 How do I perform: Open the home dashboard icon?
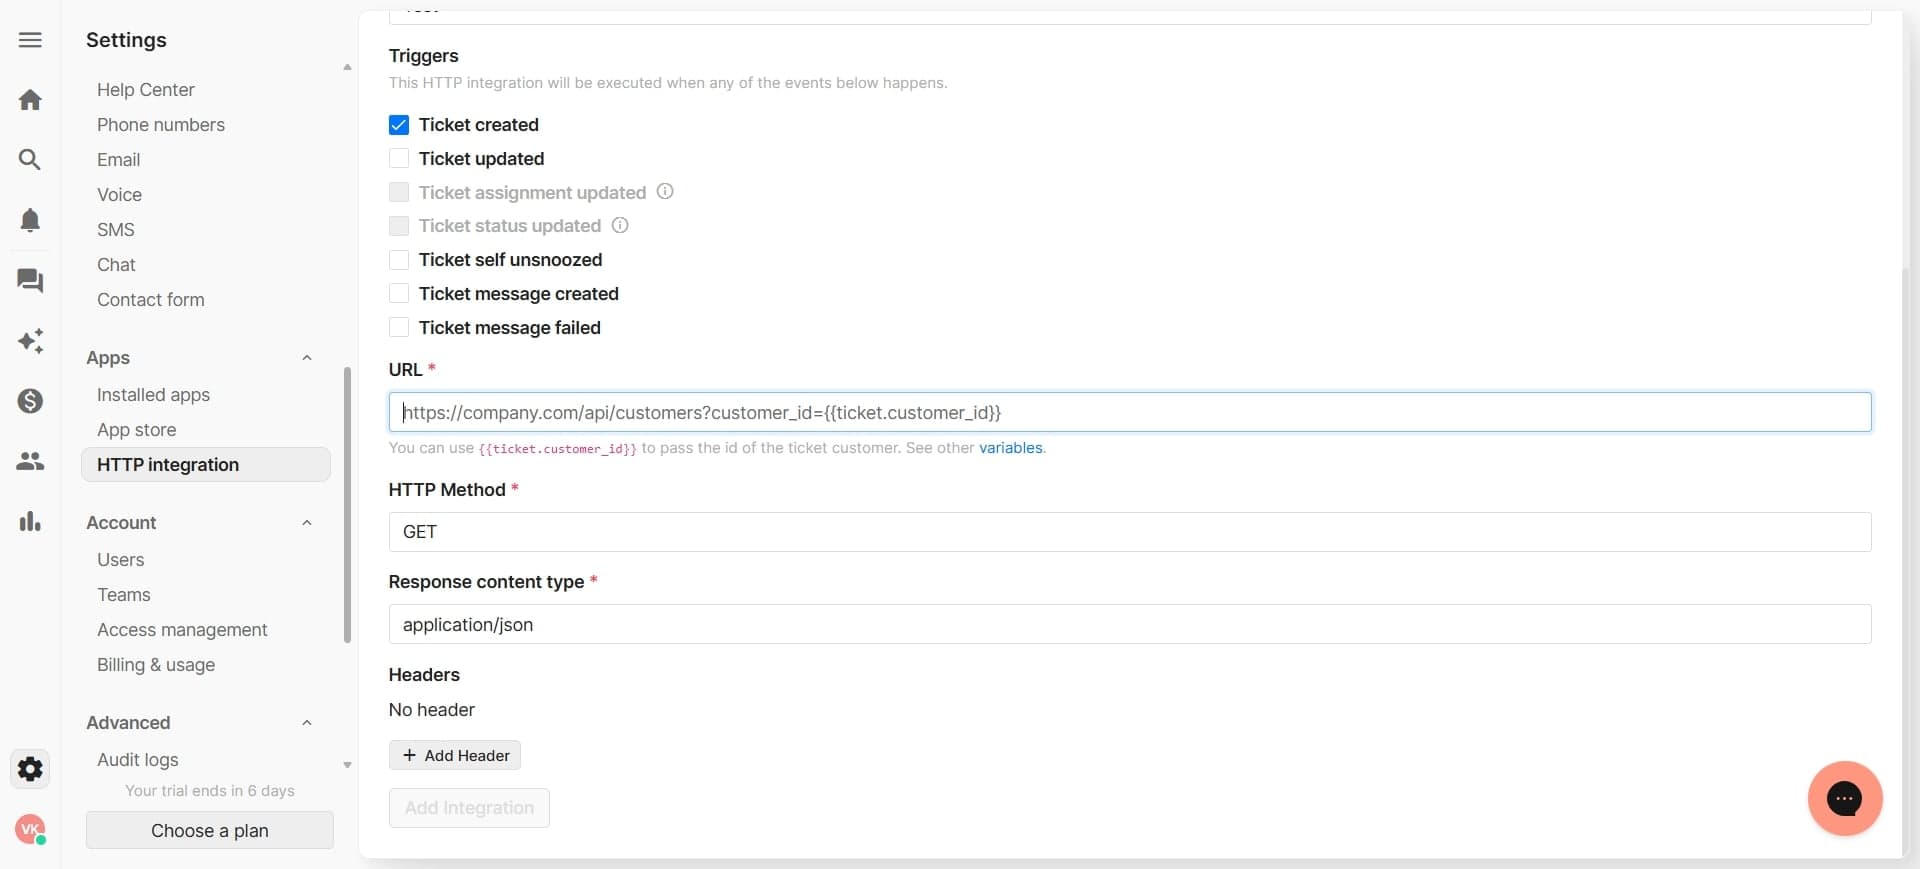pos(30,99)
